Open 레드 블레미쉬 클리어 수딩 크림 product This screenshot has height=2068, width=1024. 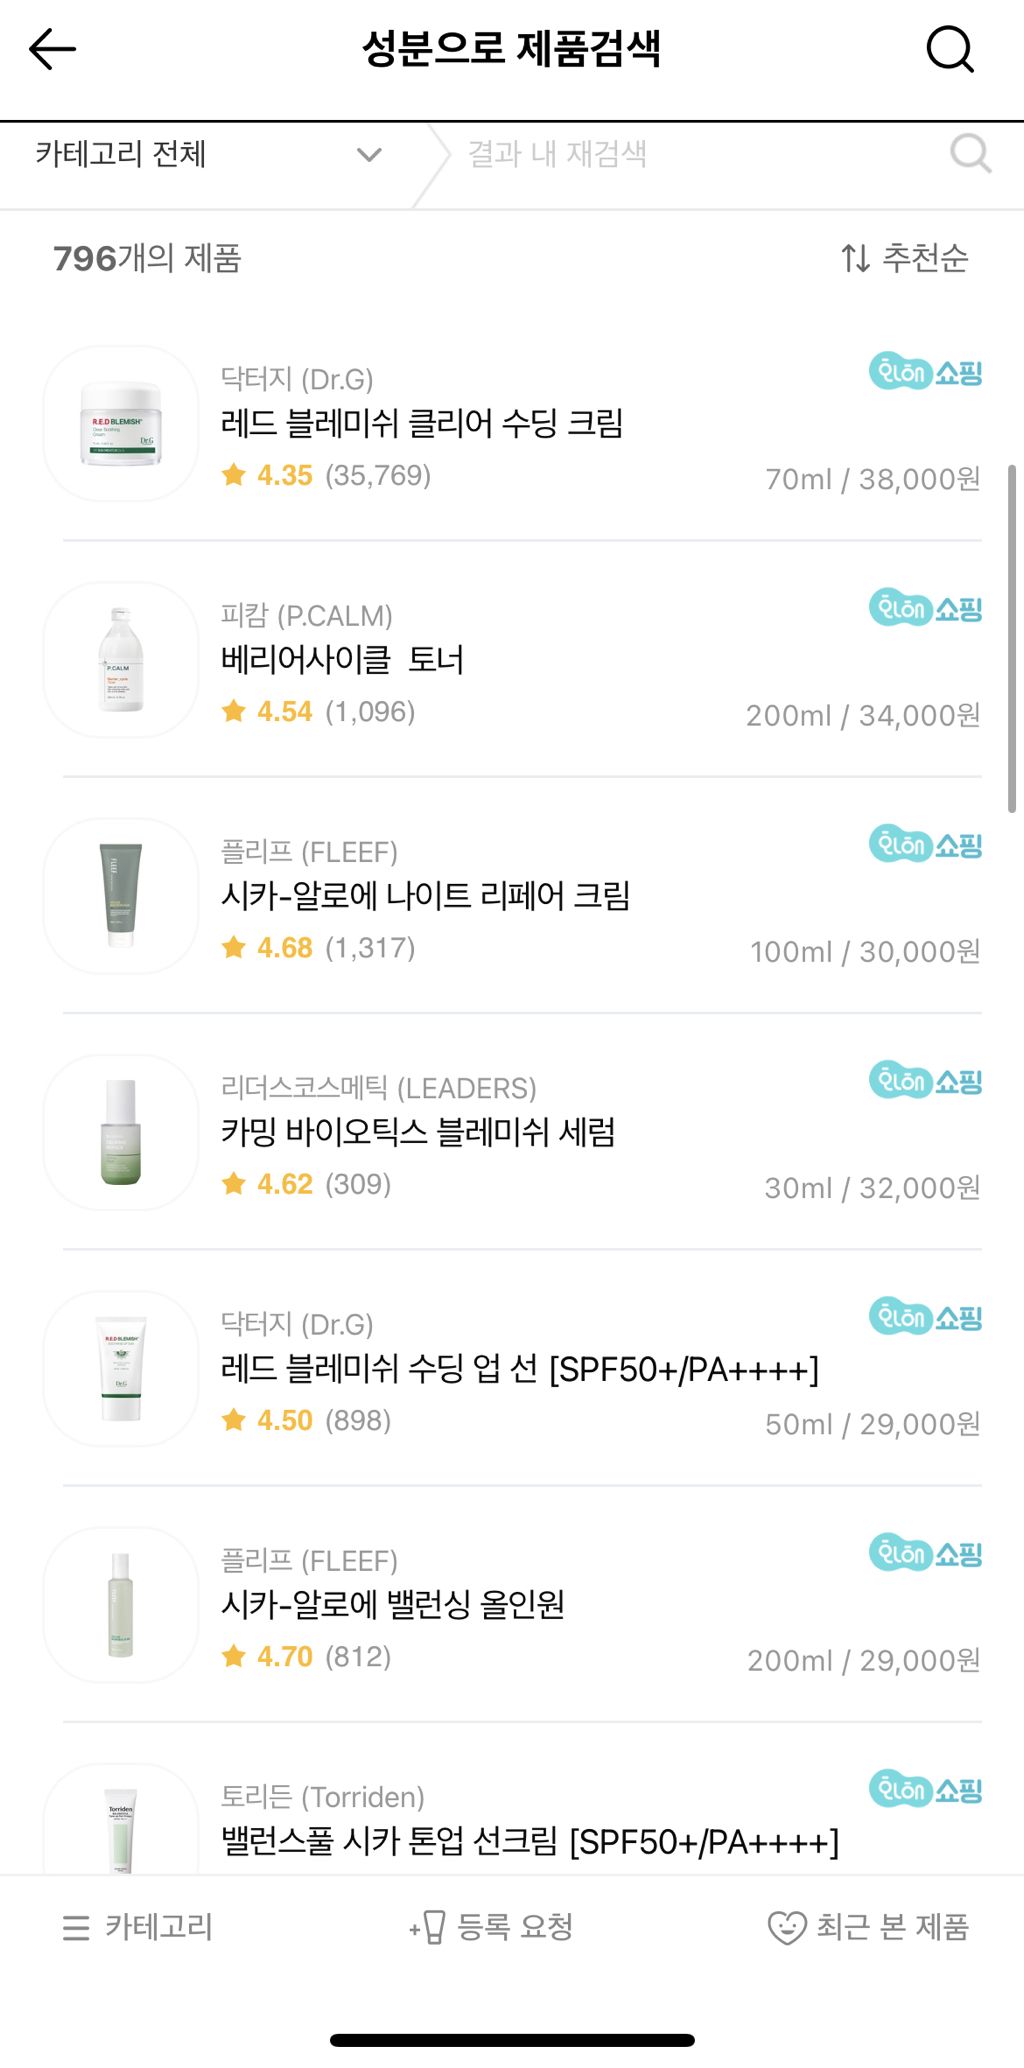422,423
